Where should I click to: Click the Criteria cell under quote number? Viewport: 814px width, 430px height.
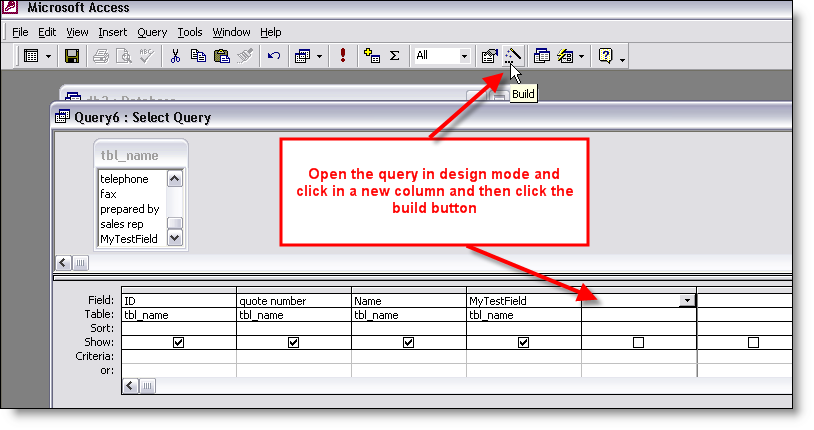(293, 356)
